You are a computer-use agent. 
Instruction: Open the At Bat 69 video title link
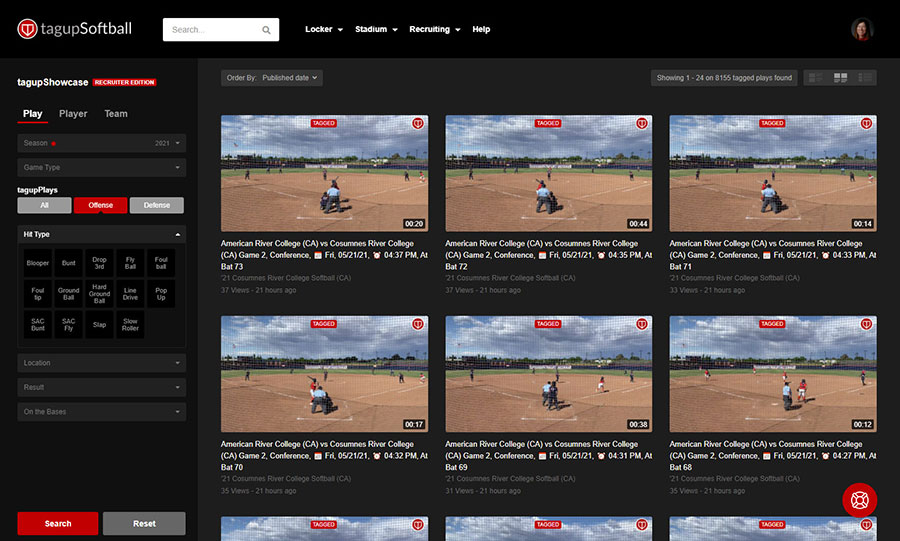click(549, 456)
